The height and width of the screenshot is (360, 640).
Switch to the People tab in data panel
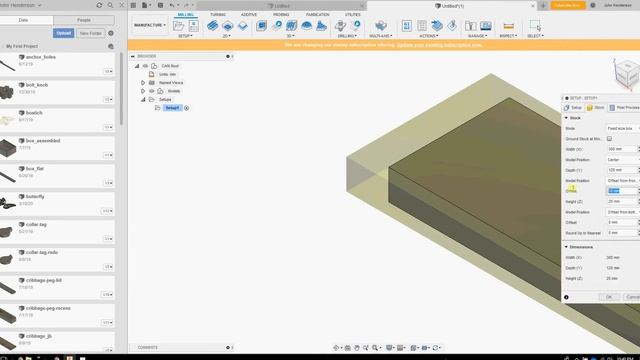click(84, 20)
